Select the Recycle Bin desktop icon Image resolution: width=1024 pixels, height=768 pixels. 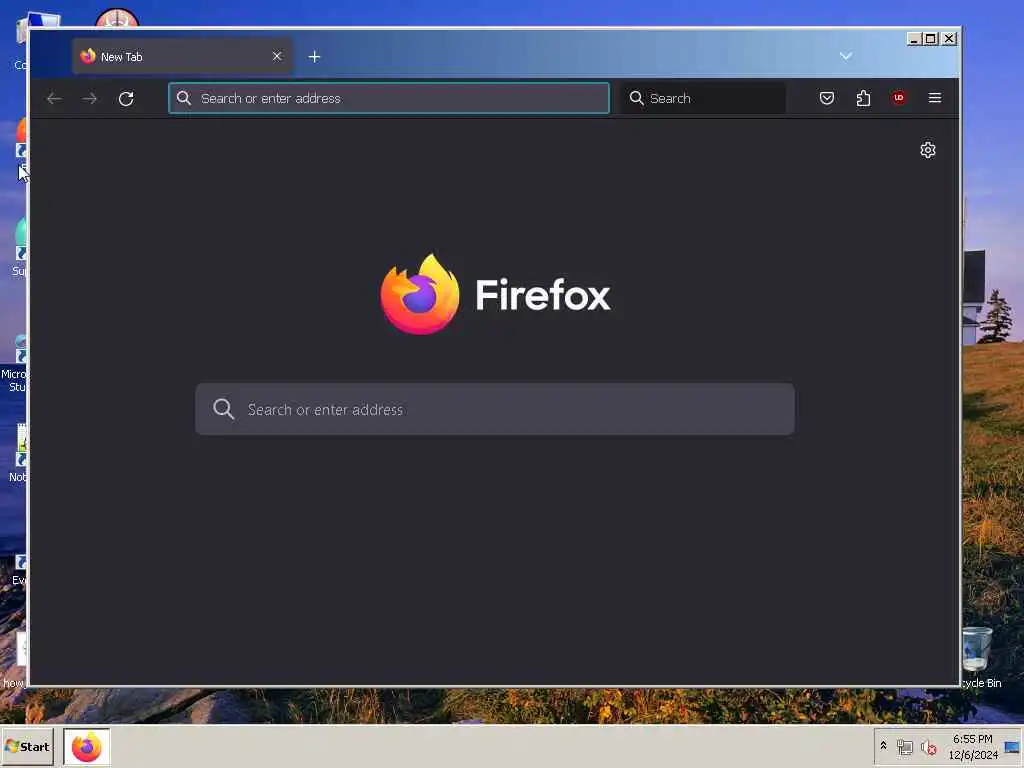pos(980,657)
